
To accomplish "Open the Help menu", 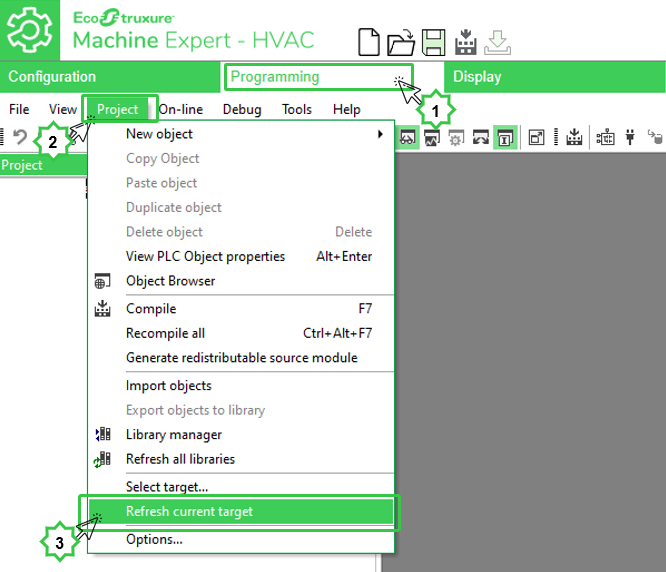I will [x=347, y=109].
